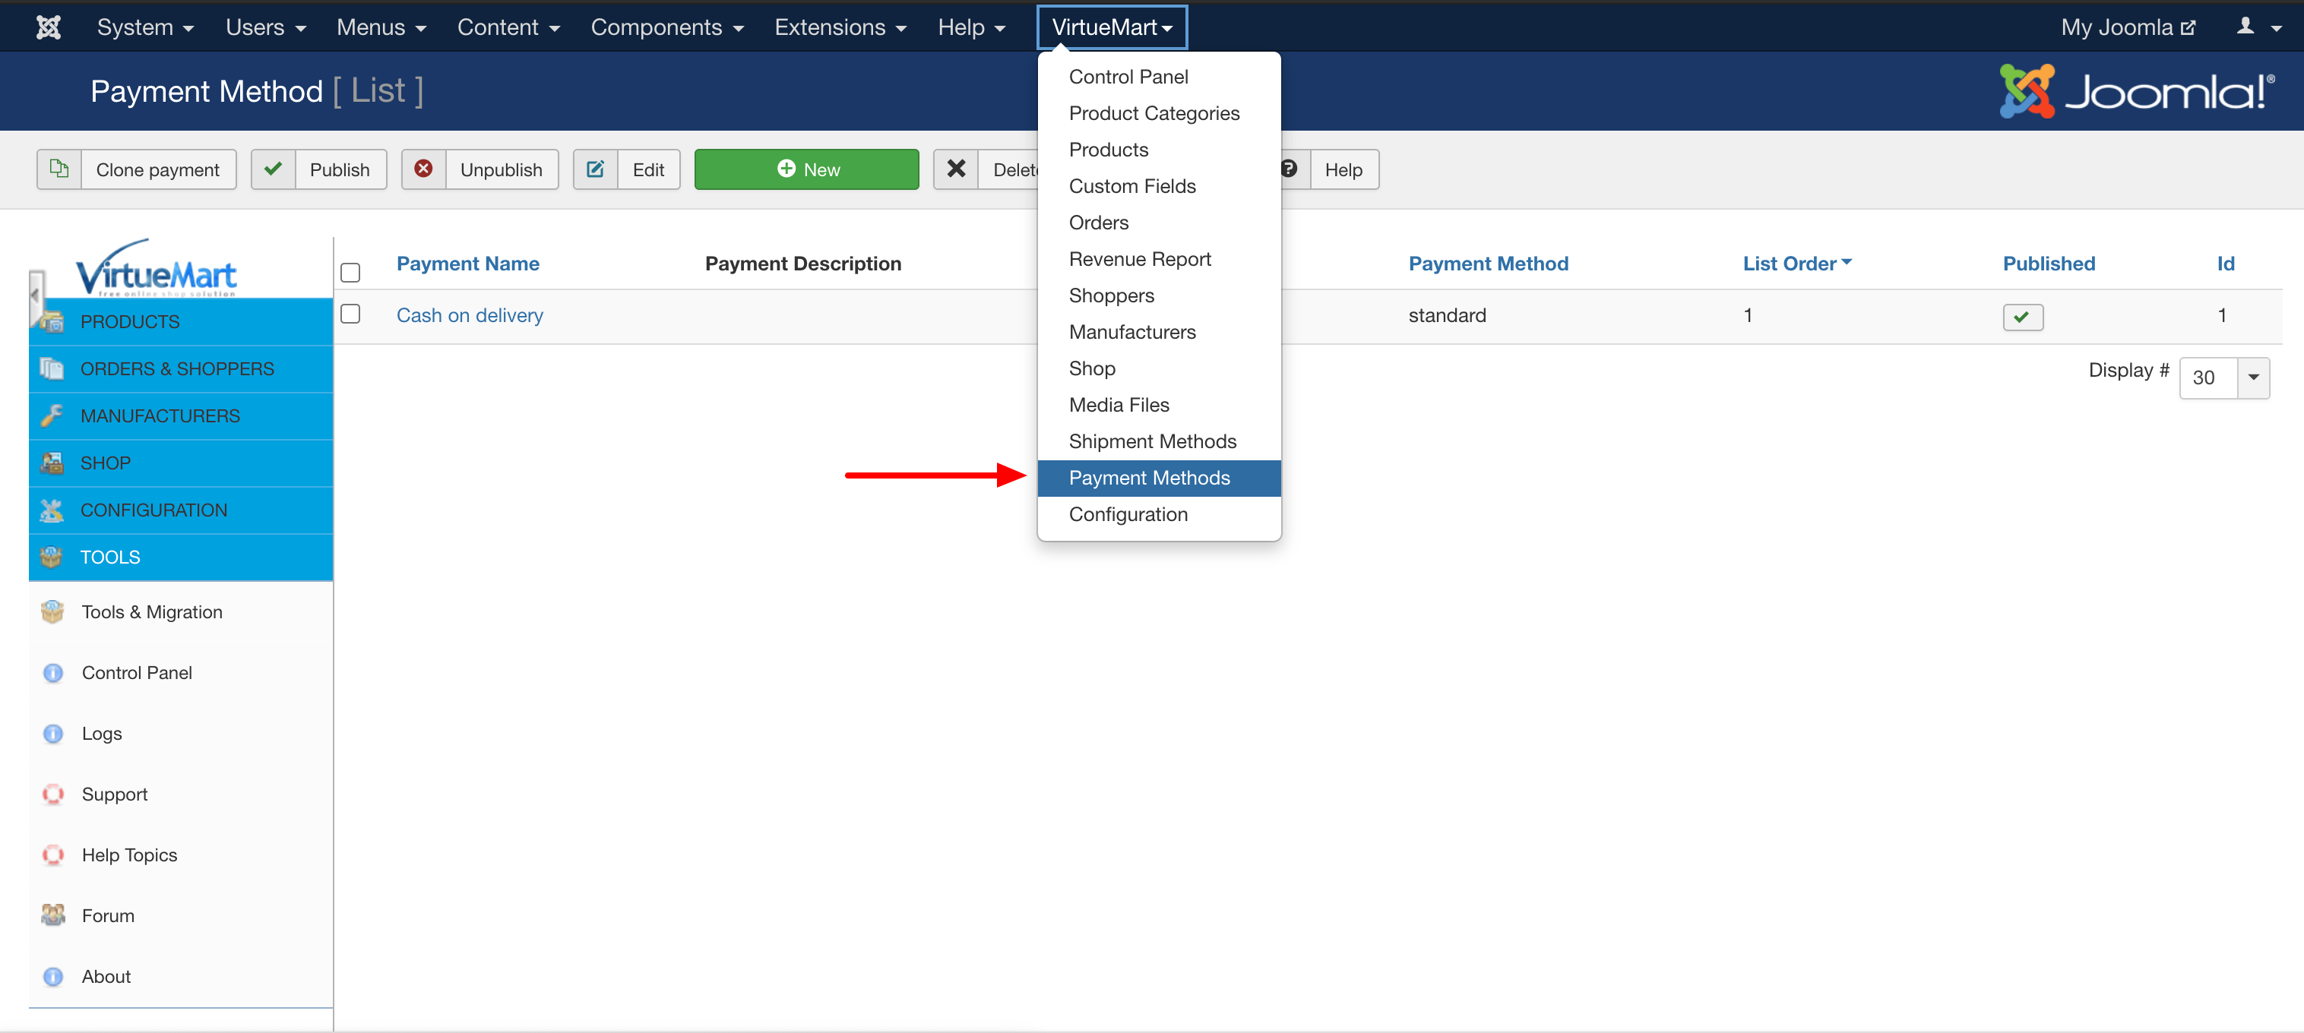Open Tools & Migration in sidebar
Viewport: 2304px width, 1033px height.
pos(152,612)
